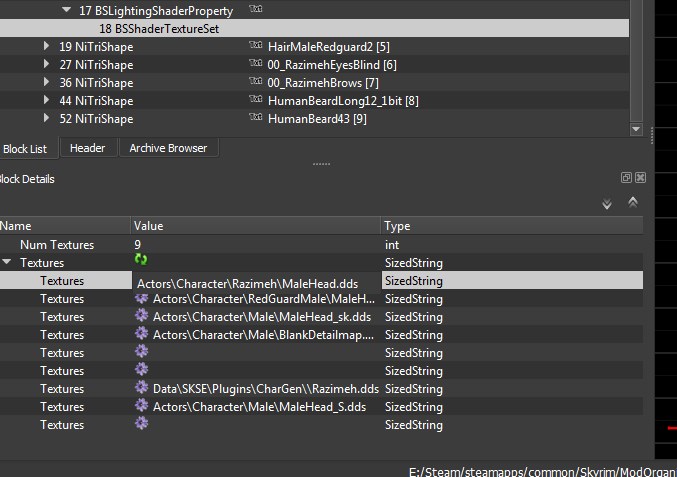The image size is (677, 477).
Task: Click the Txt icon beside HumanBeard43
Action: (x=256, y=117)
